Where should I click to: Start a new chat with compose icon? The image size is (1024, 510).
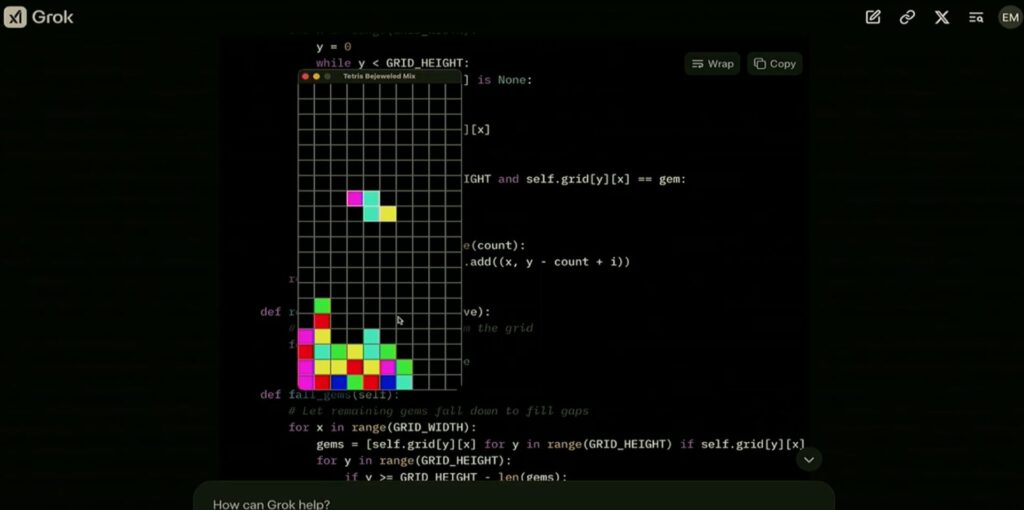click(873, 17)
